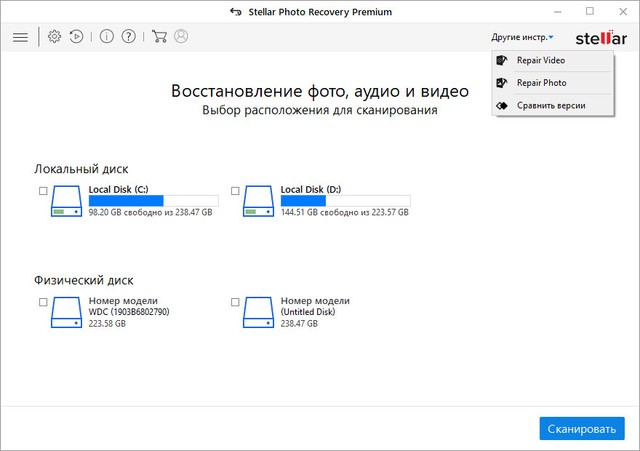This screenshot has height=451, width=640.
Task: Click the back arrow icon in title bar
Action: [236, 12]
